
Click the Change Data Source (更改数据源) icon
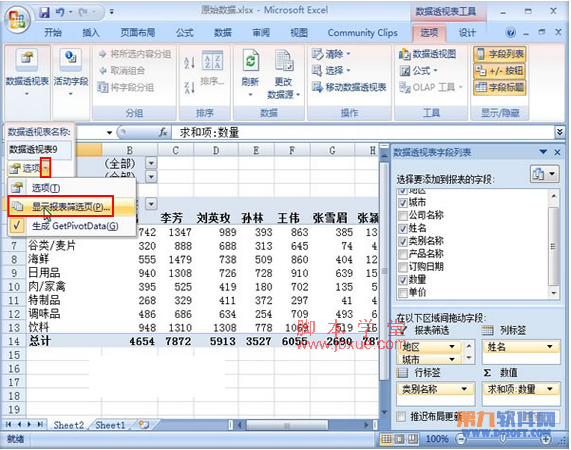(284, 60)
